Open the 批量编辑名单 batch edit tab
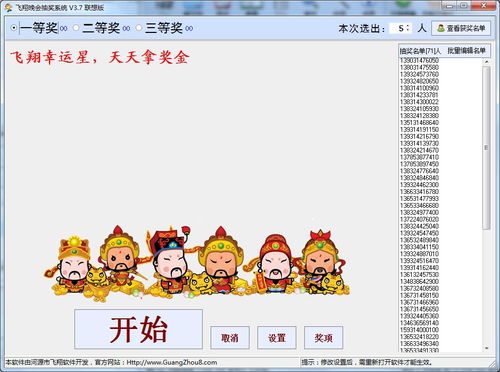The height and width of the screenshot is (372, 500). click(466, 51)
